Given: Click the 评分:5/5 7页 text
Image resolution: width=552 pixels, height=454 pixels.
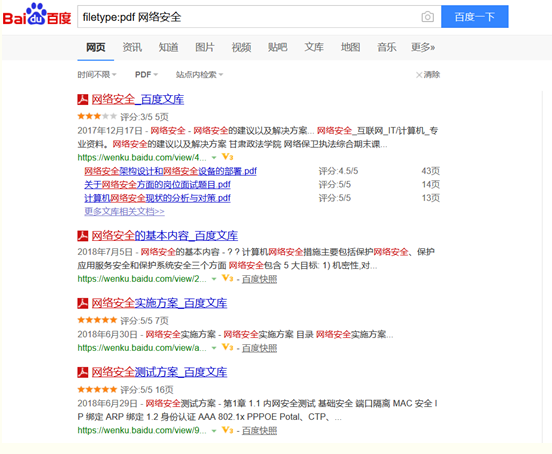Looking at the screenshot, I should click(144, 321).
